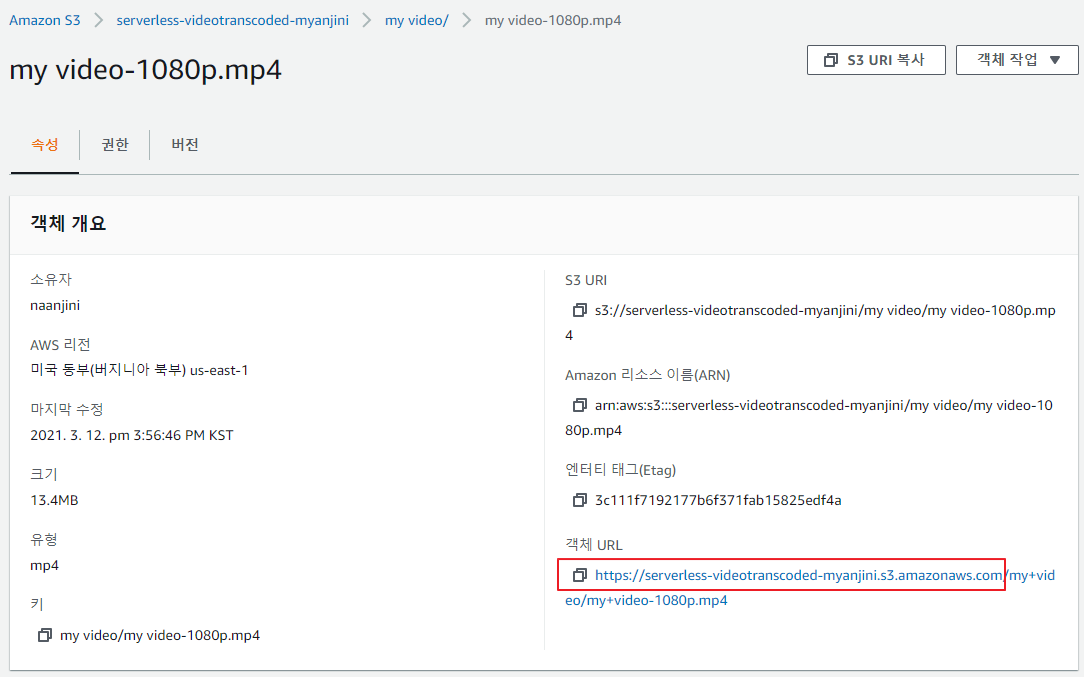1084x677 pixels.
Task: Copy the Amazon resource name ARN icon
Action: [579, 405]
